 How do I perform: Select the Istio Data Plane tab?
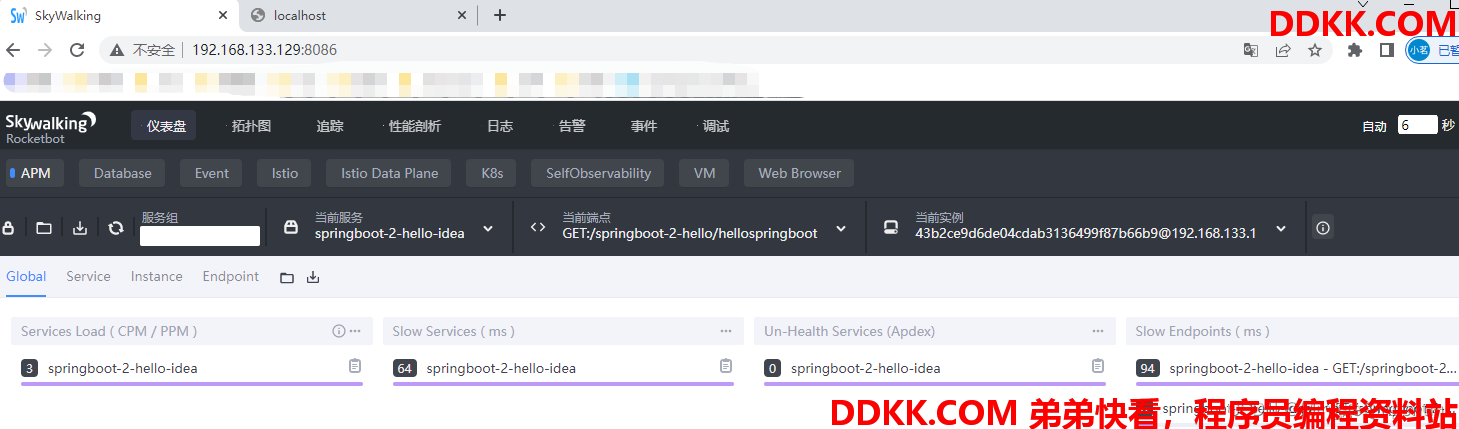tap(389, 173)
